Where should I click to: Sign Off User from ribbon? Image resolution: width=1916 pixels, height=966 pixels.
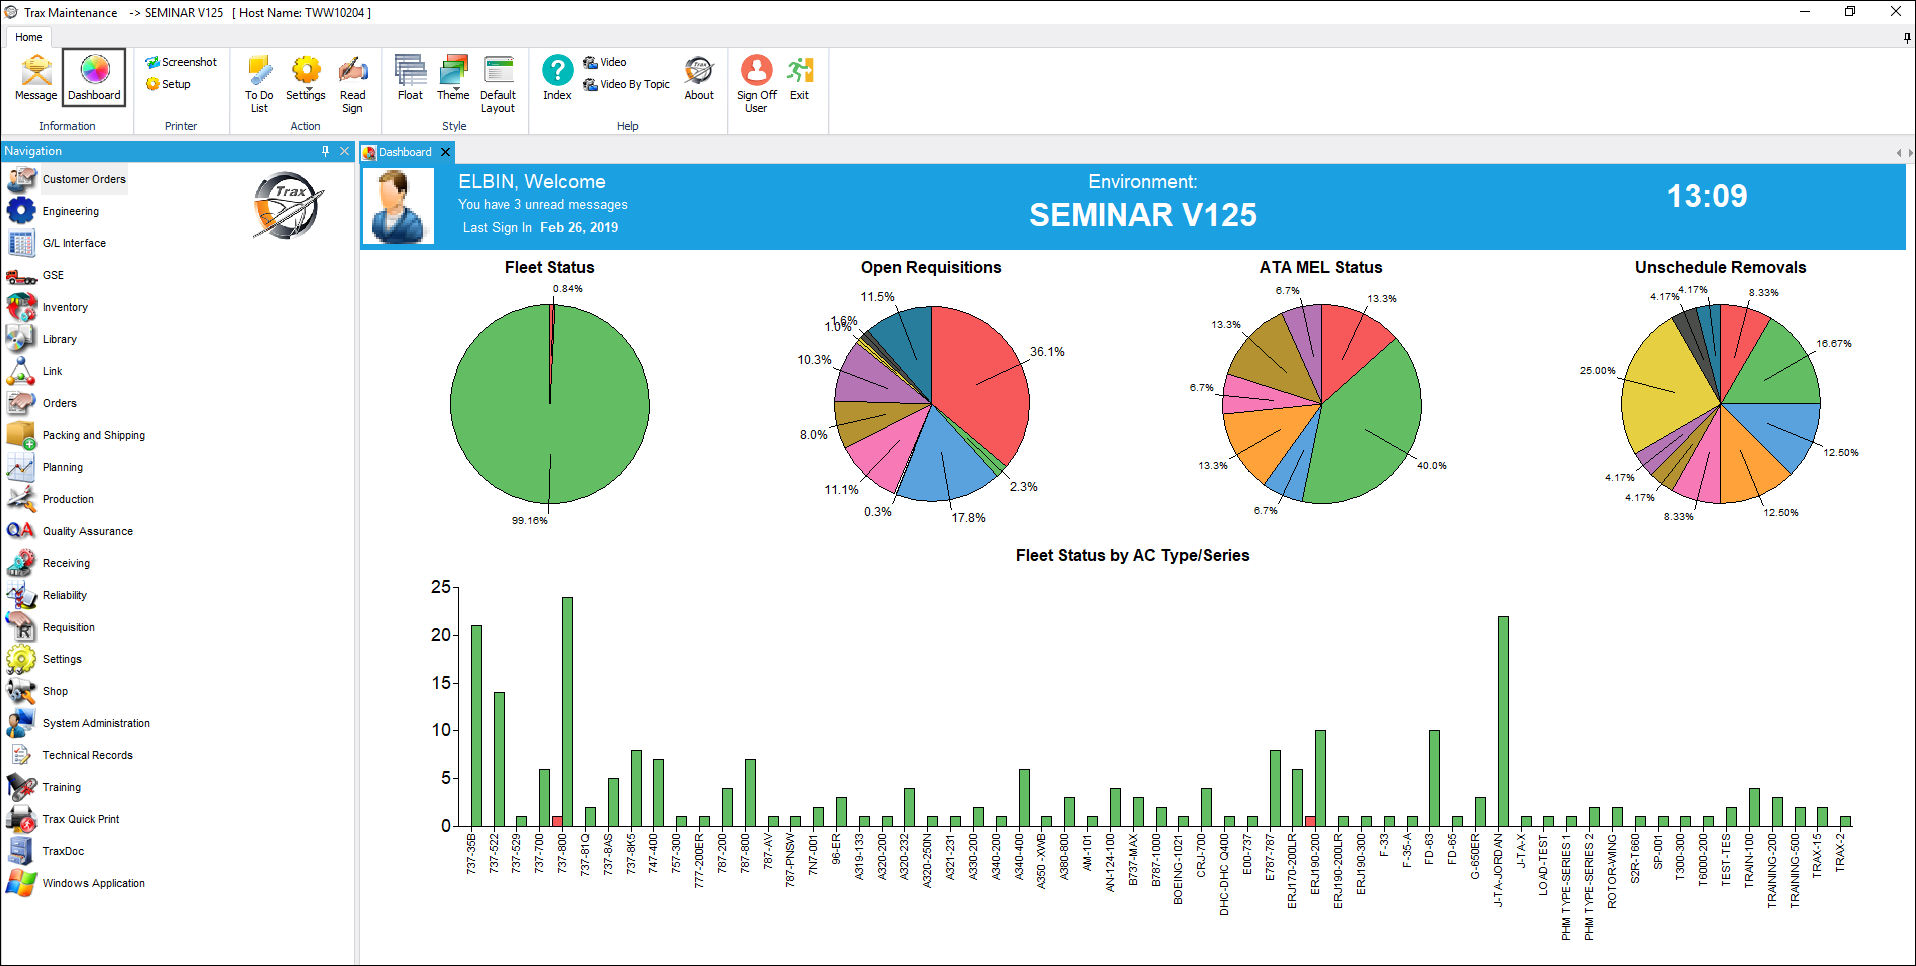tap(756, 84)
